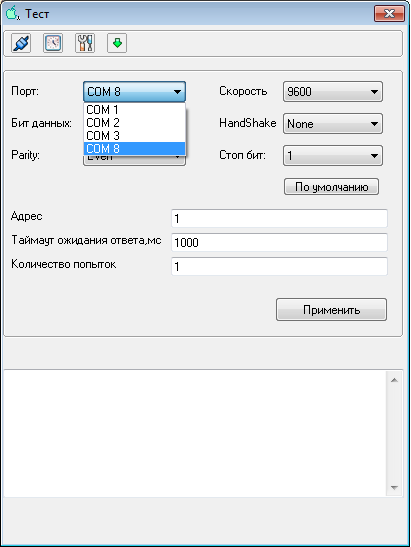Select the tools settings wrench icon
The width and height of the screenshot is (411, 547).
[x=85, y=43]
